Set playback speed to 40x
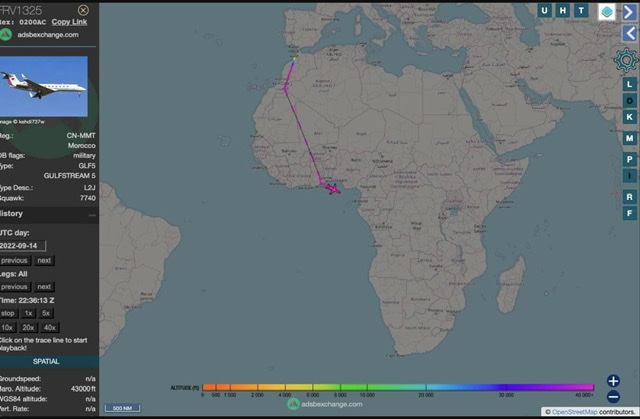The image size is (640, 419). pos(51,327)
